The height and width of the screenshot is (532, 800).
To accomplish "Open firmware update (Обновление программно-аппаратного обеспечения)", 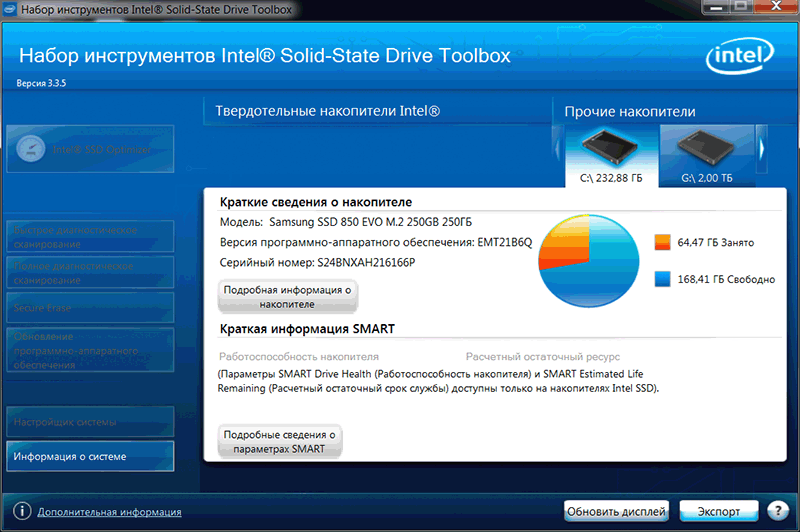I will (90, 350).
